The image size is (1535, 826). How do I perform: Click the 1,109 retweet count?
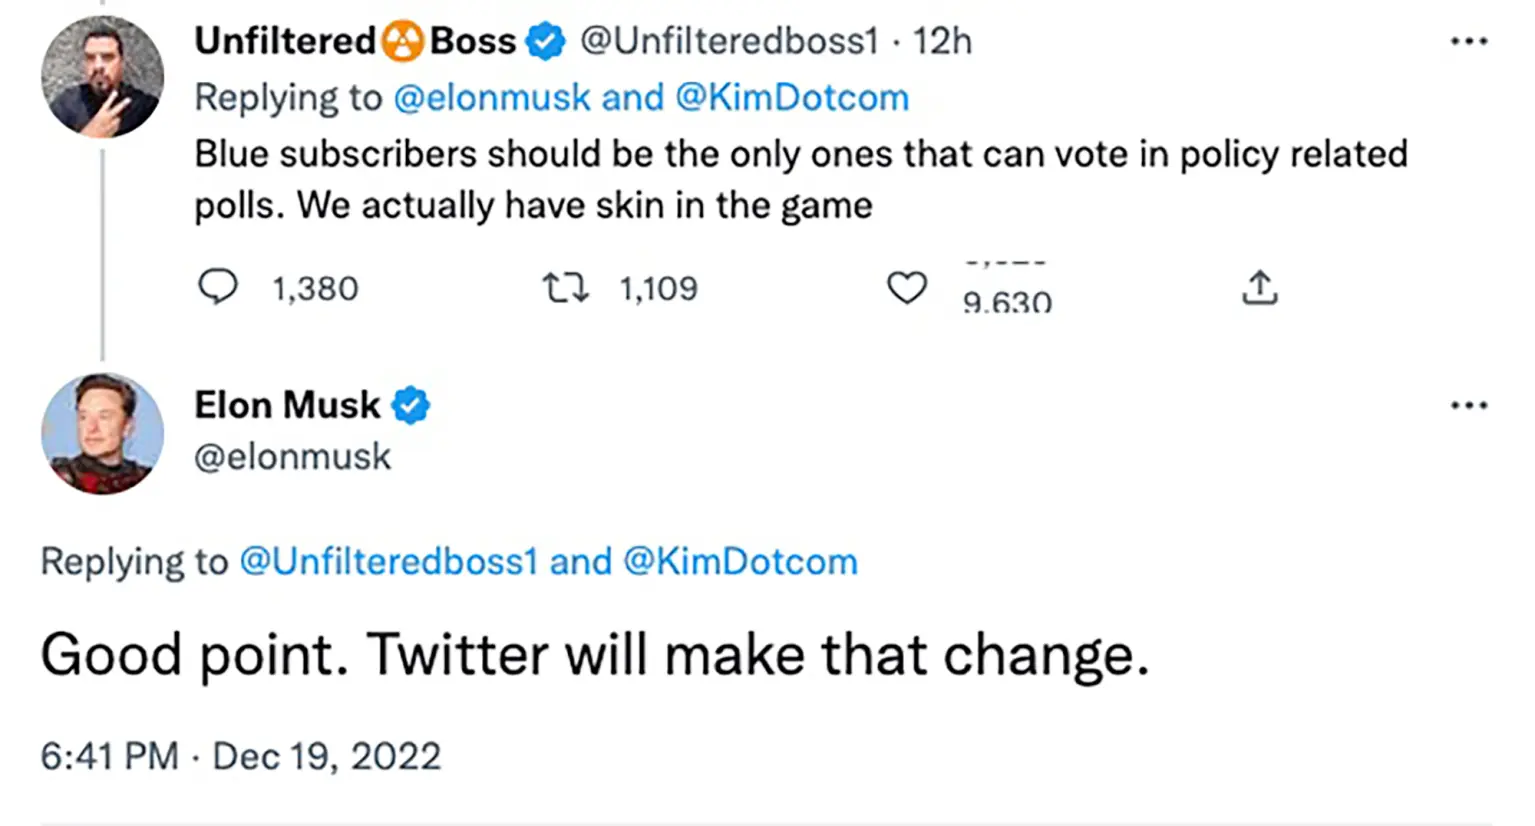pos(658,289)
